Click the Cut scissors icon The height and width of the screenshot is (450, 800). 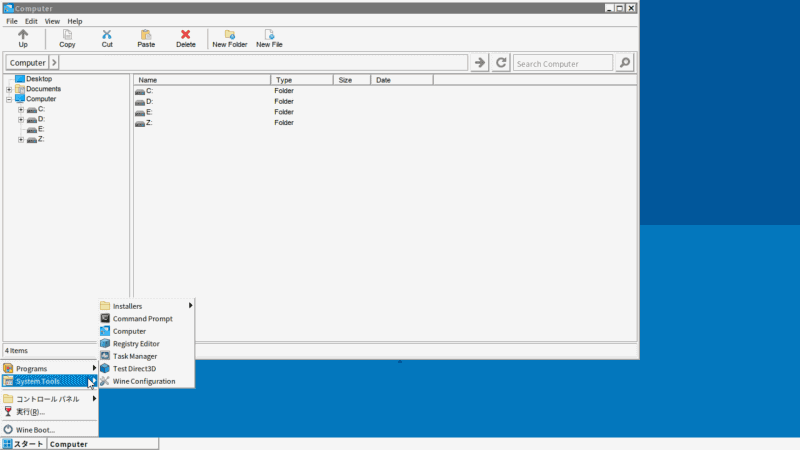[x=107, y=35]
